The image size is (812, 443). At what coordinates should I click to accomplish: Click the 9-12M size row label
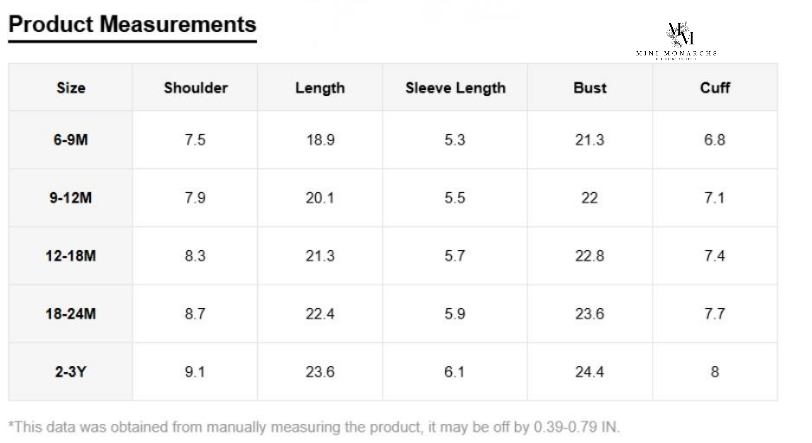click(71, 198)
